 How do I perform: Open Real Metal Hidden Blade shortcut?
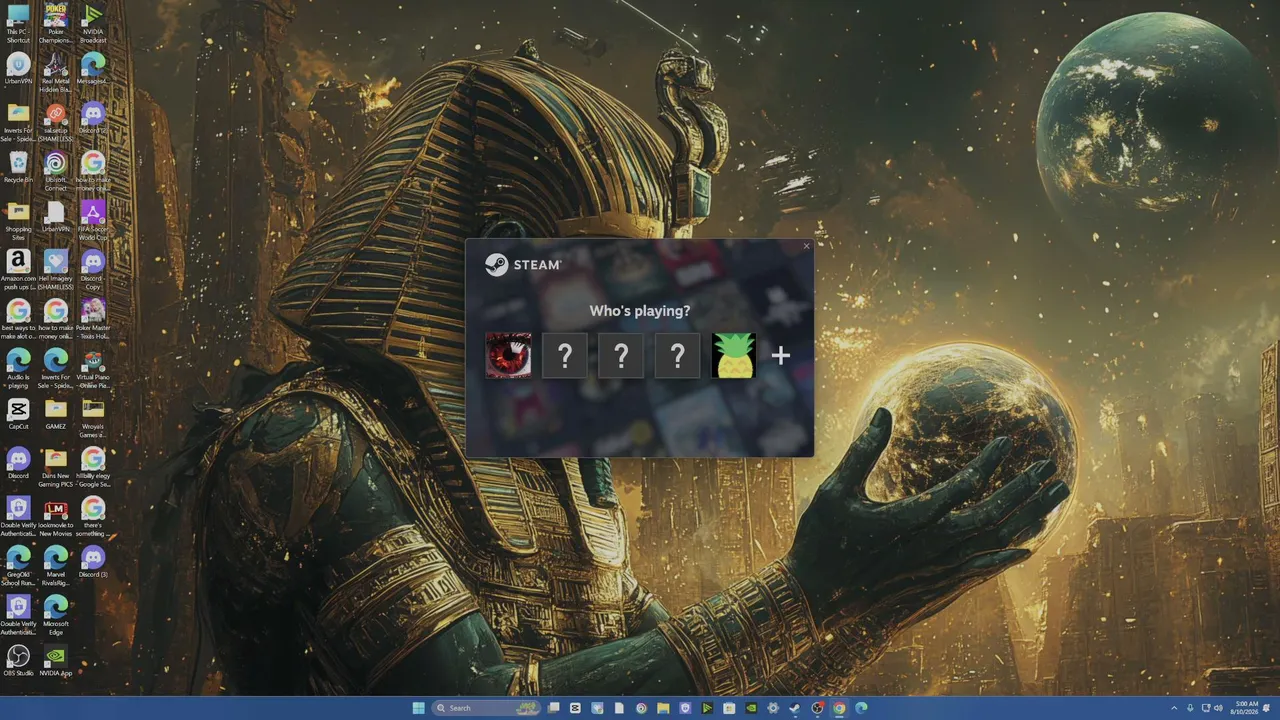[x=56, y=73]
